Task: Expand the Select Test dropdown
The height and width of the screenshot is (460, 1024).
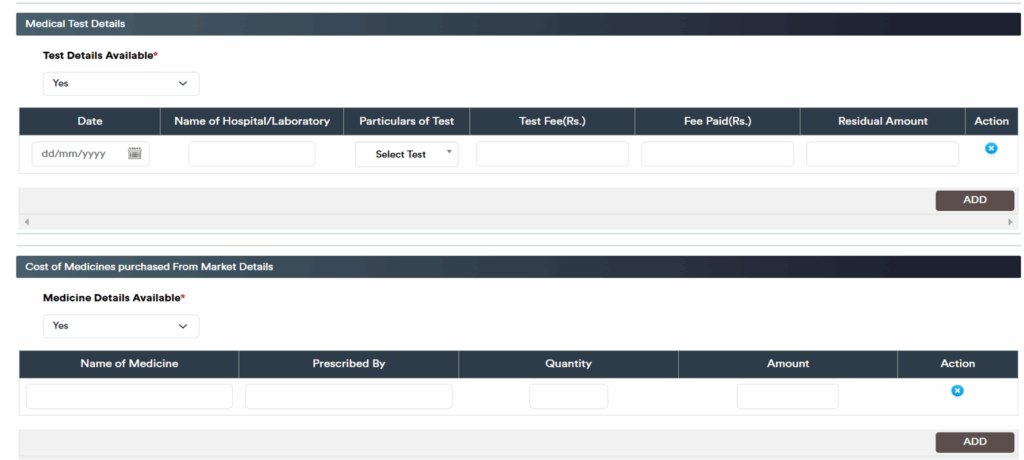Action: click(407, 154)
